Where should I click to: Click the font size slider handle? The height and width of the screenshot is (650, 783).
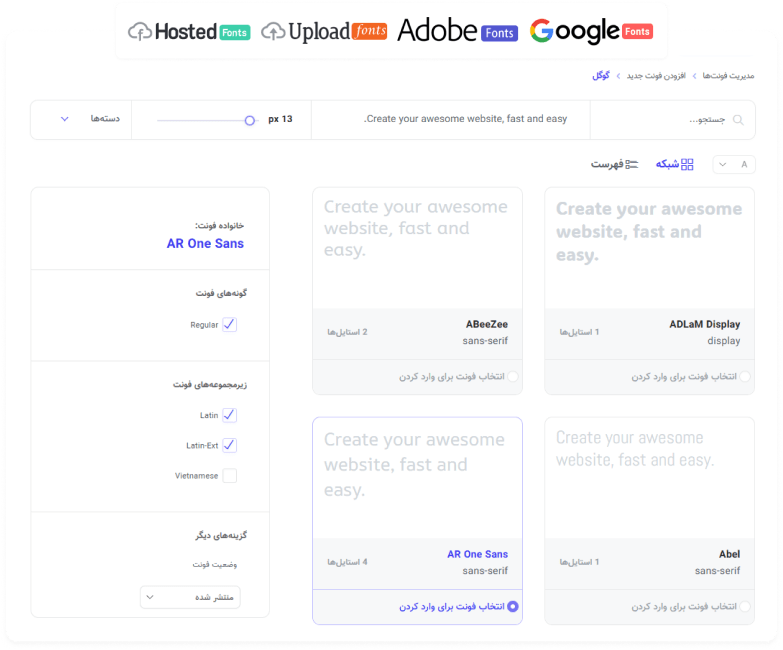click(x=250, y=120)
